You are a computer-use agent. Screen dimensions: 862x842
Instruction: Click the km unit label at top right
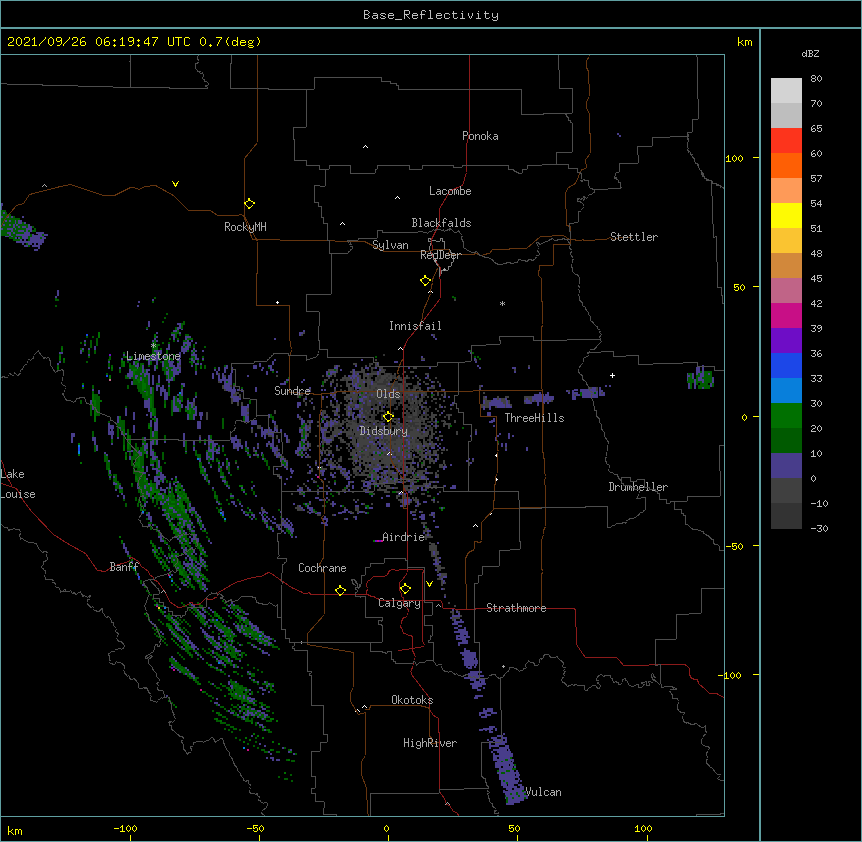[744, 42]
